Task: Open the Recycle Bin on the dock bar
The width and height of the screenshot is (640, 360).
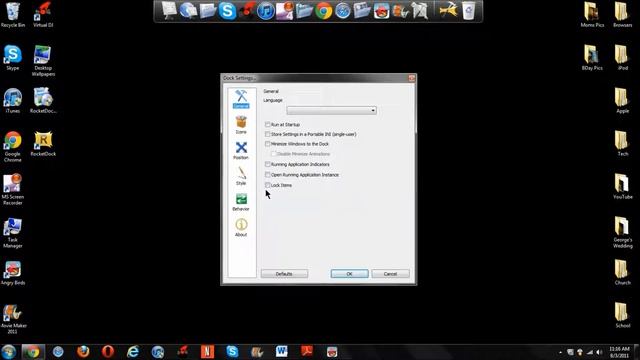Action: click(469, 11)
